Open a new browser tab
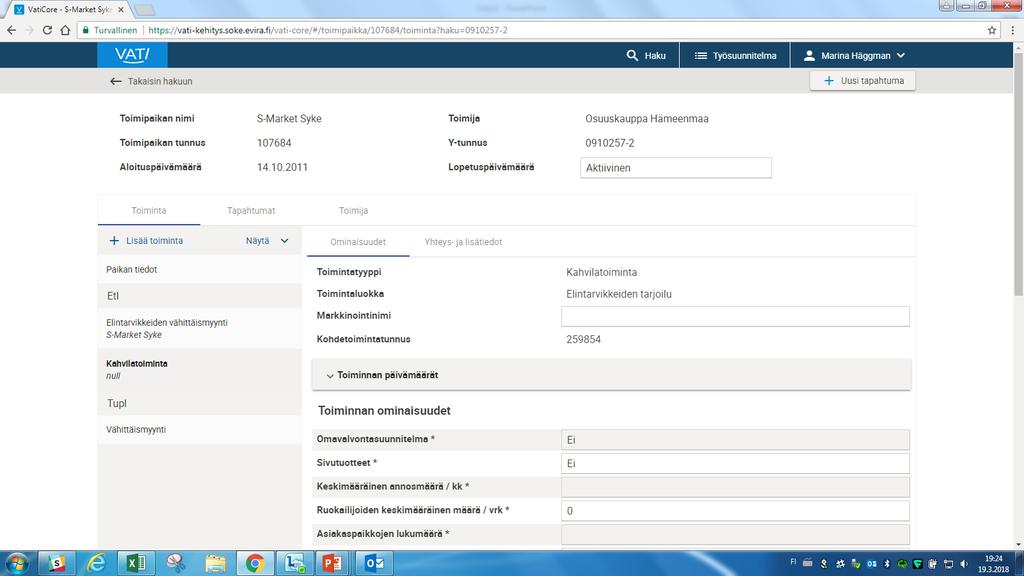This screenshot has height=576, width=1024. (144, 10)
